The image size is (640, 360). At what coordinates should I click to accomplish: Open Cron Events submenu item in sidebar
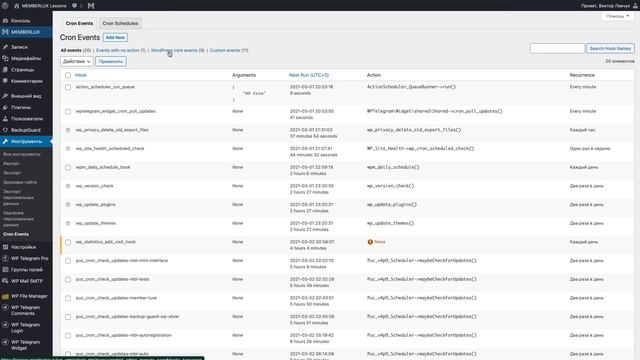tap(16, 234)
